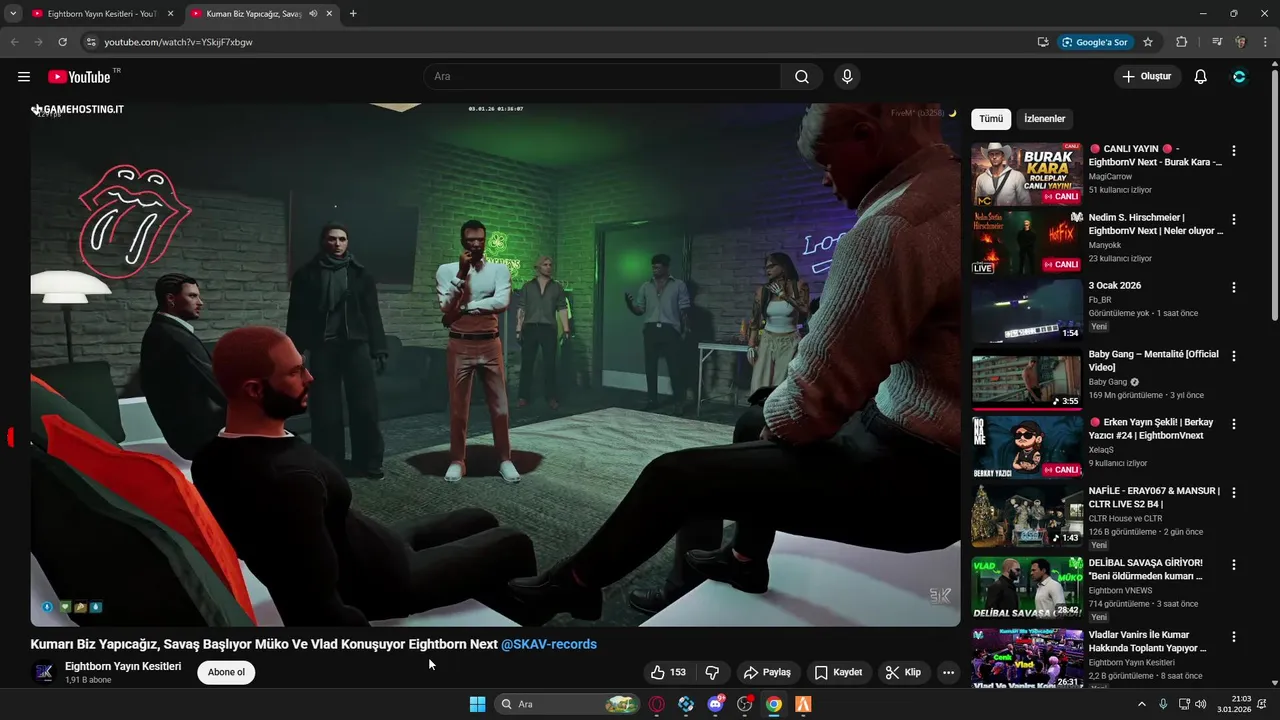Open options menu for CANLI YAYIN Burak Kara
Screen dimensions: 1280x720
(1234, 151)
